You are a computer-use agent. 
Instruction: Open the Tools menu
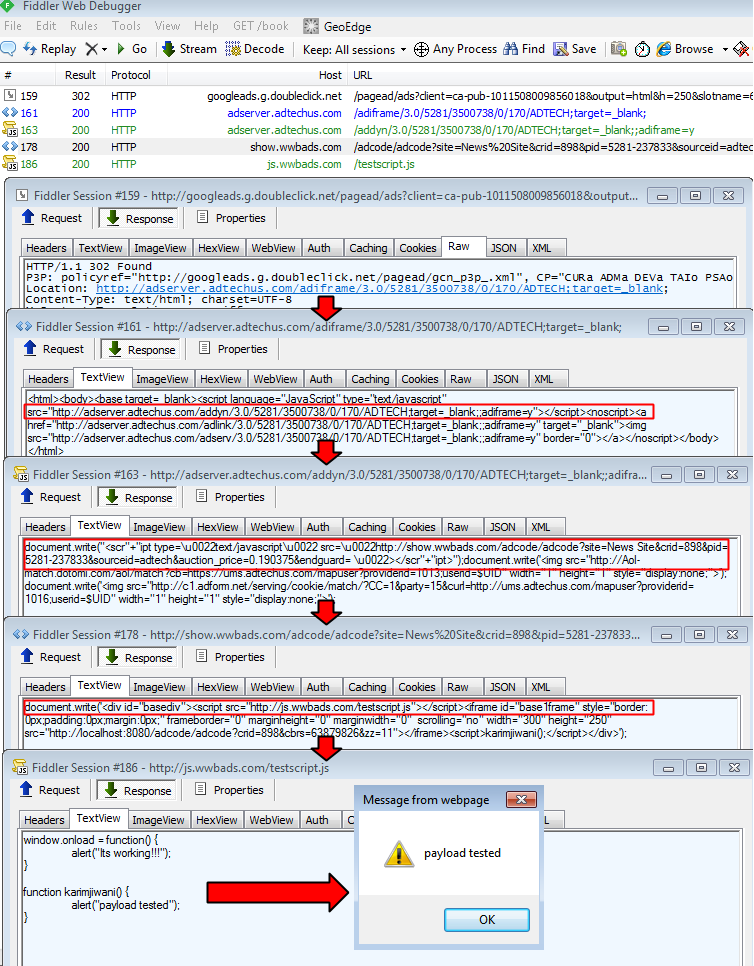pos(126,26)
